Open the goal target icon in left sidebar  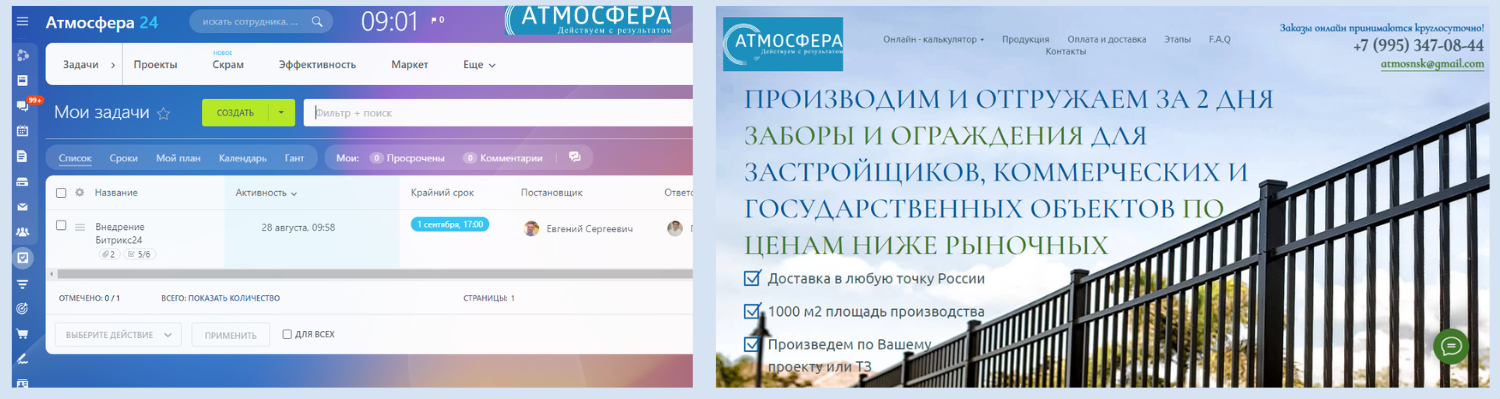22,309
